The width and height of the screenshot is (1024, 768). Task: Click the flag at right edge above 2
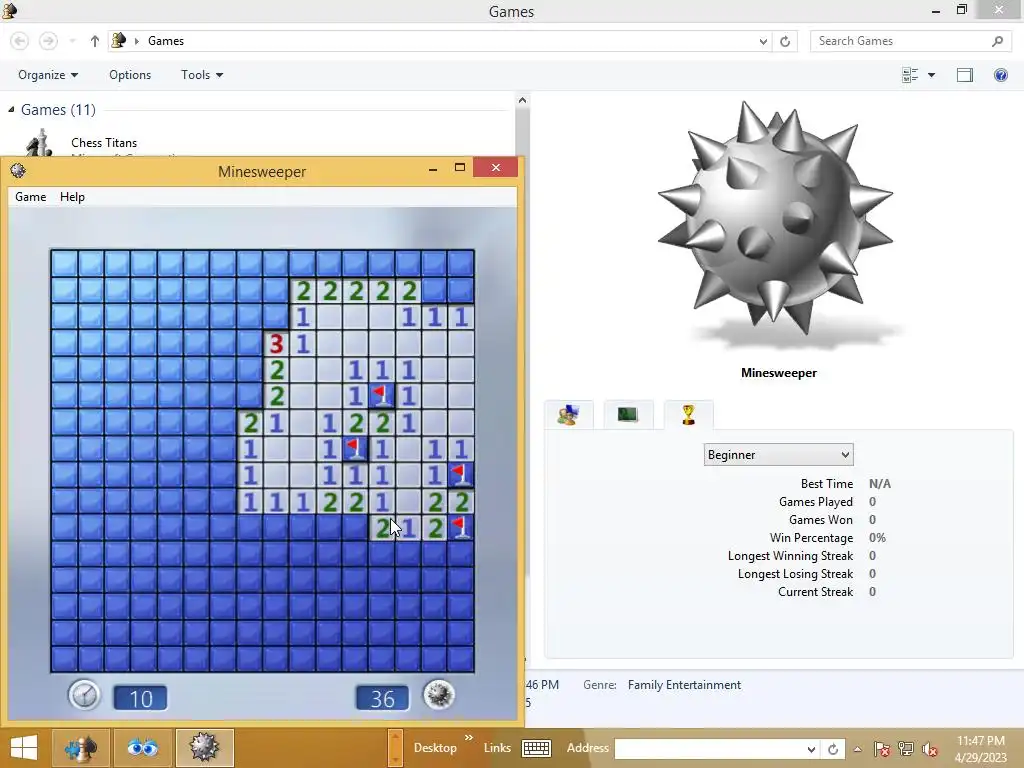click(461, 475)
